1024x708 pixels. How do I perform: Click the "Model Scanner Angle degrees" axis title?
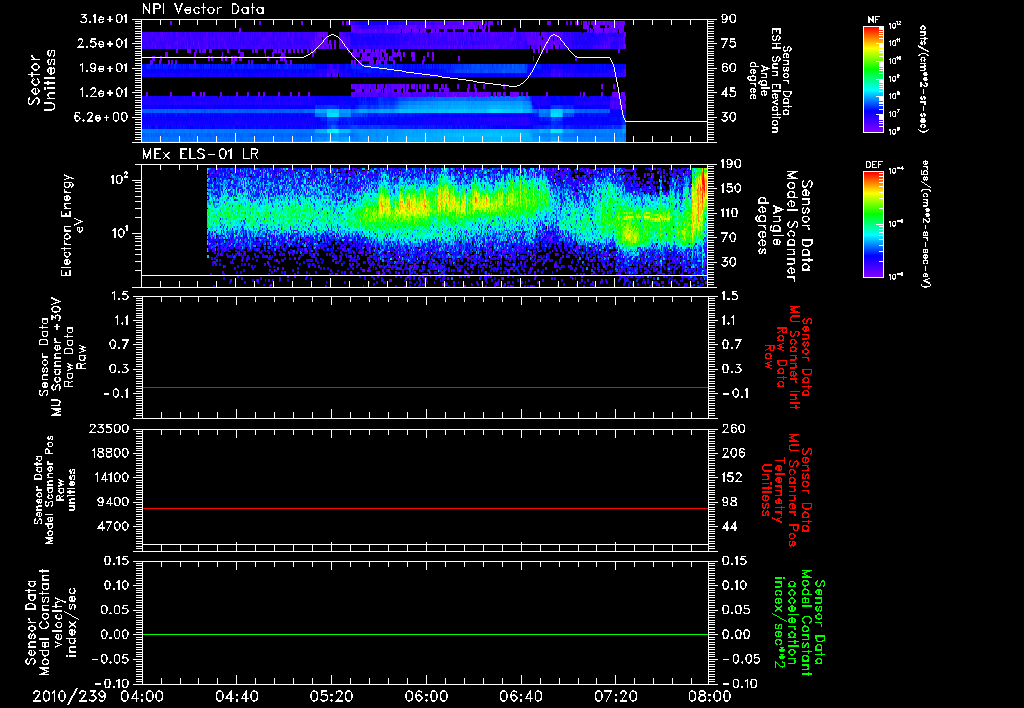784,226
